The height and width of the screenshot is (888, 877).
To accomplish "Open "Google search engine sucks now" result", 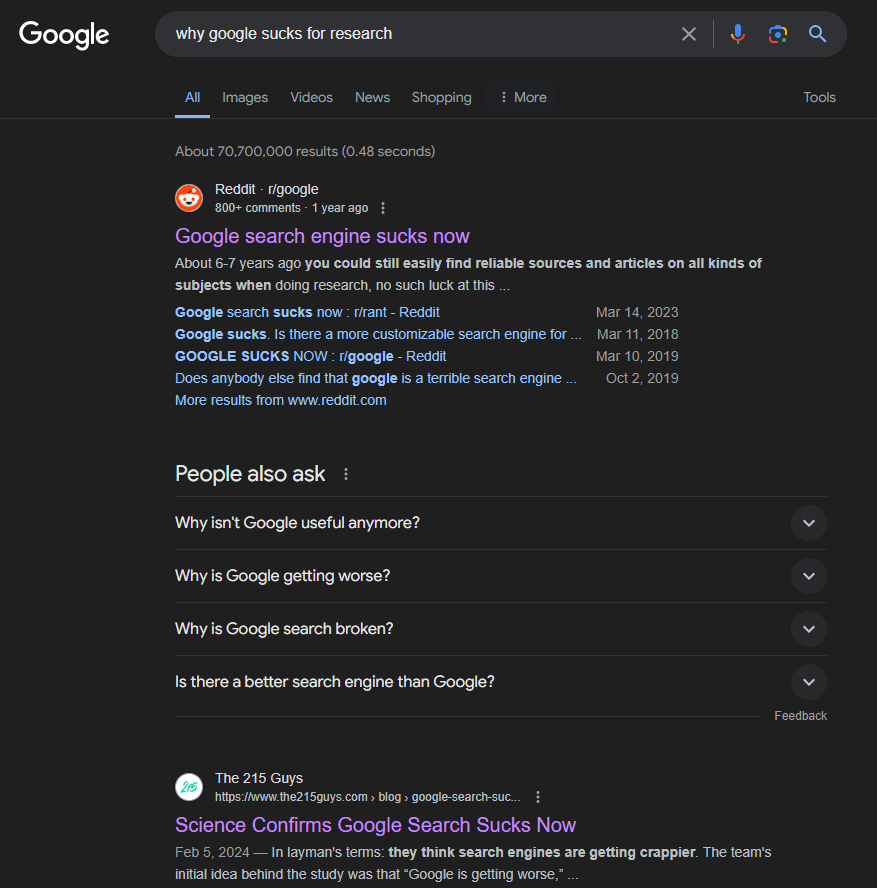I will pos(322,236).
